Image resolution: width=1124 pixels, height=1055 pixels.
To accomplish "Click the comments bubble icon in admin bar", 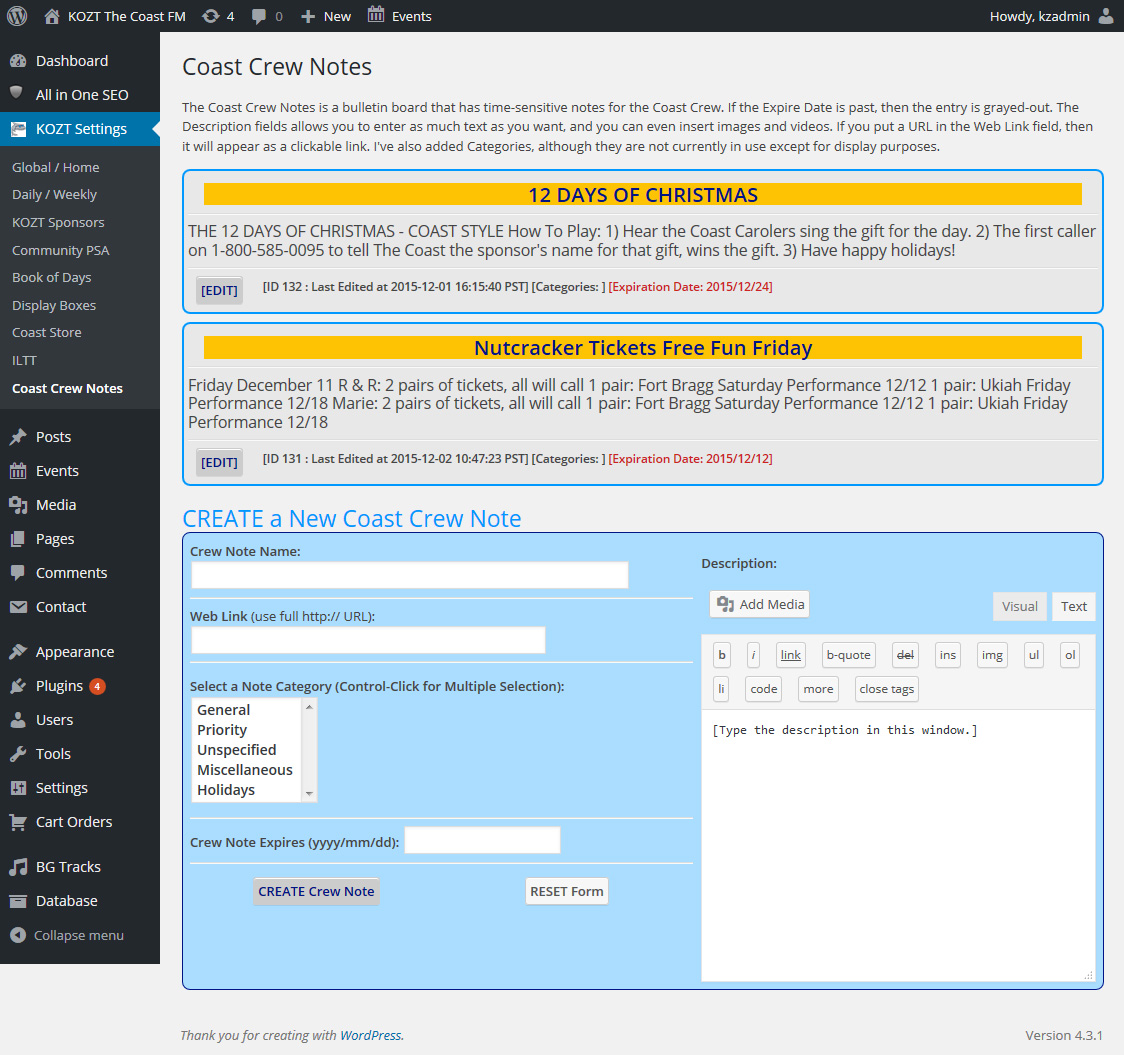I will point(260,16).
